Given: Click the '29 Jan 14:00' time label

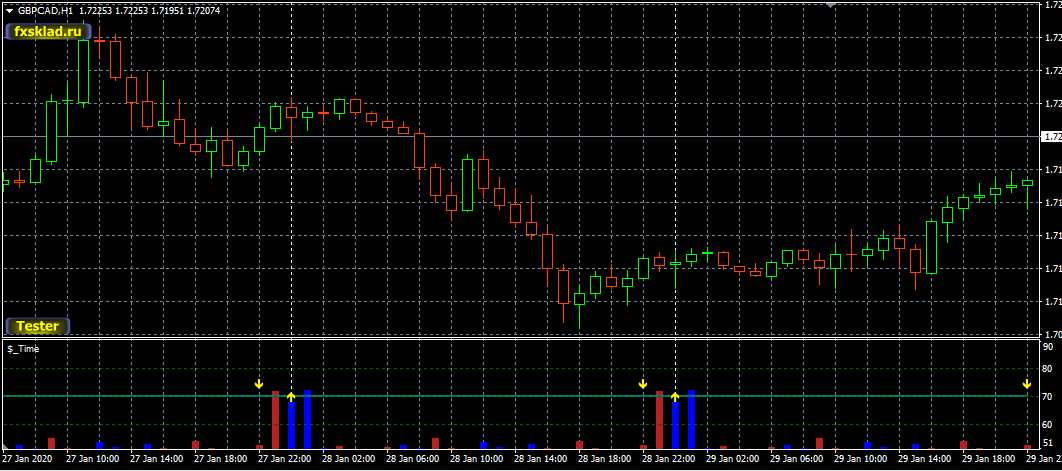Looking at the screenshot, I should pyautogui.click(x=924, y=458).
